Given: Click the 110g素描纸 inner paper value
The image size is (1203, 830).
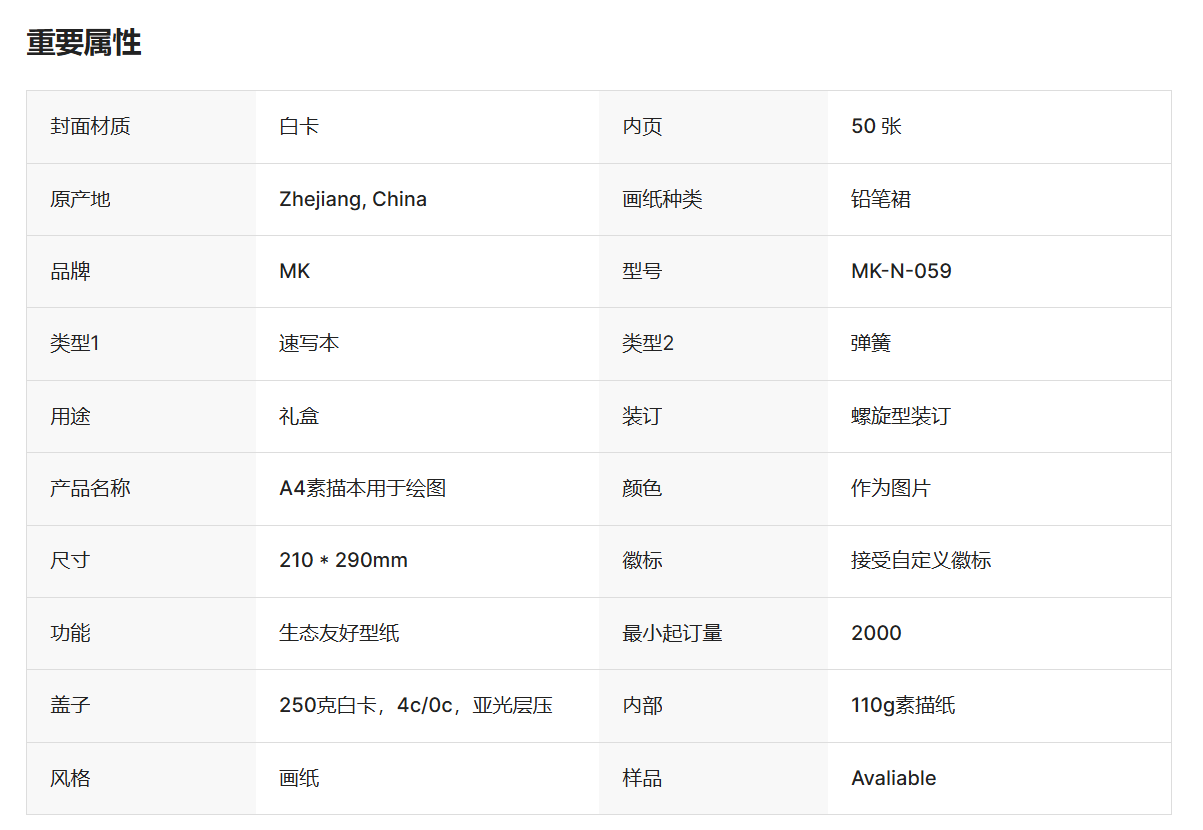Looking at the screenshot, I should tap(903, 705).
